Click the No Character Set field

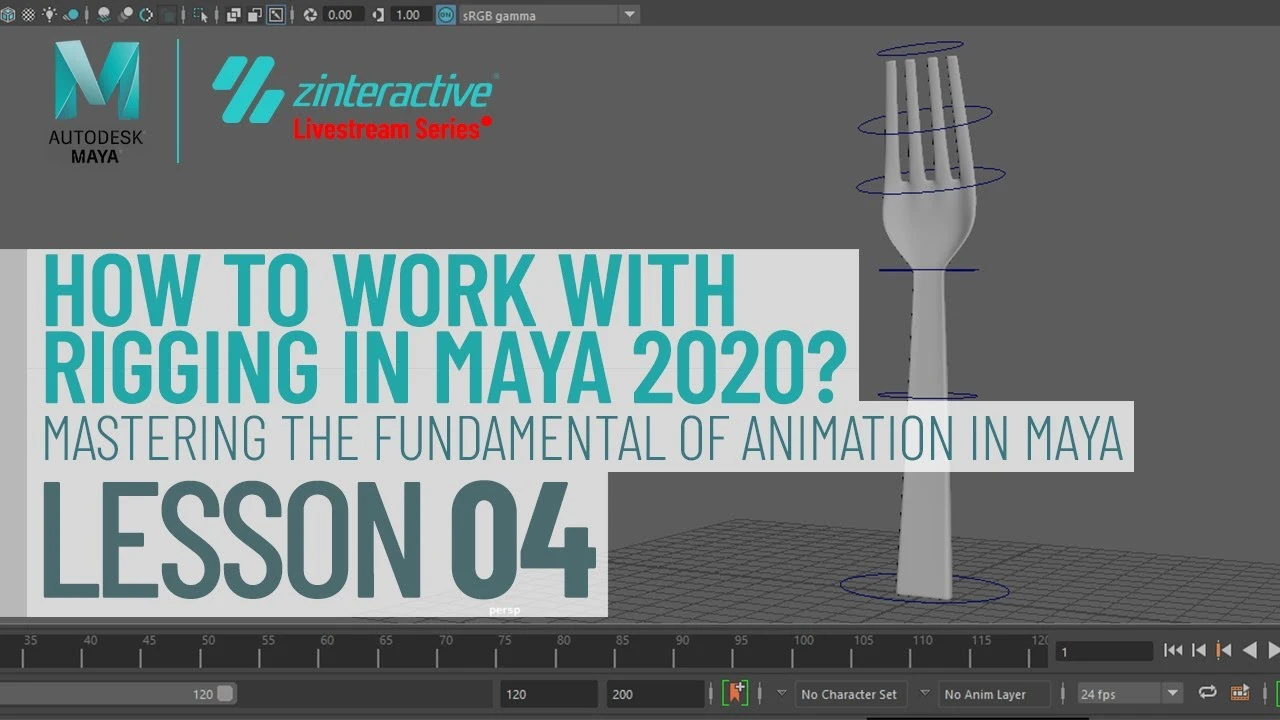click(x=851, y=694)
